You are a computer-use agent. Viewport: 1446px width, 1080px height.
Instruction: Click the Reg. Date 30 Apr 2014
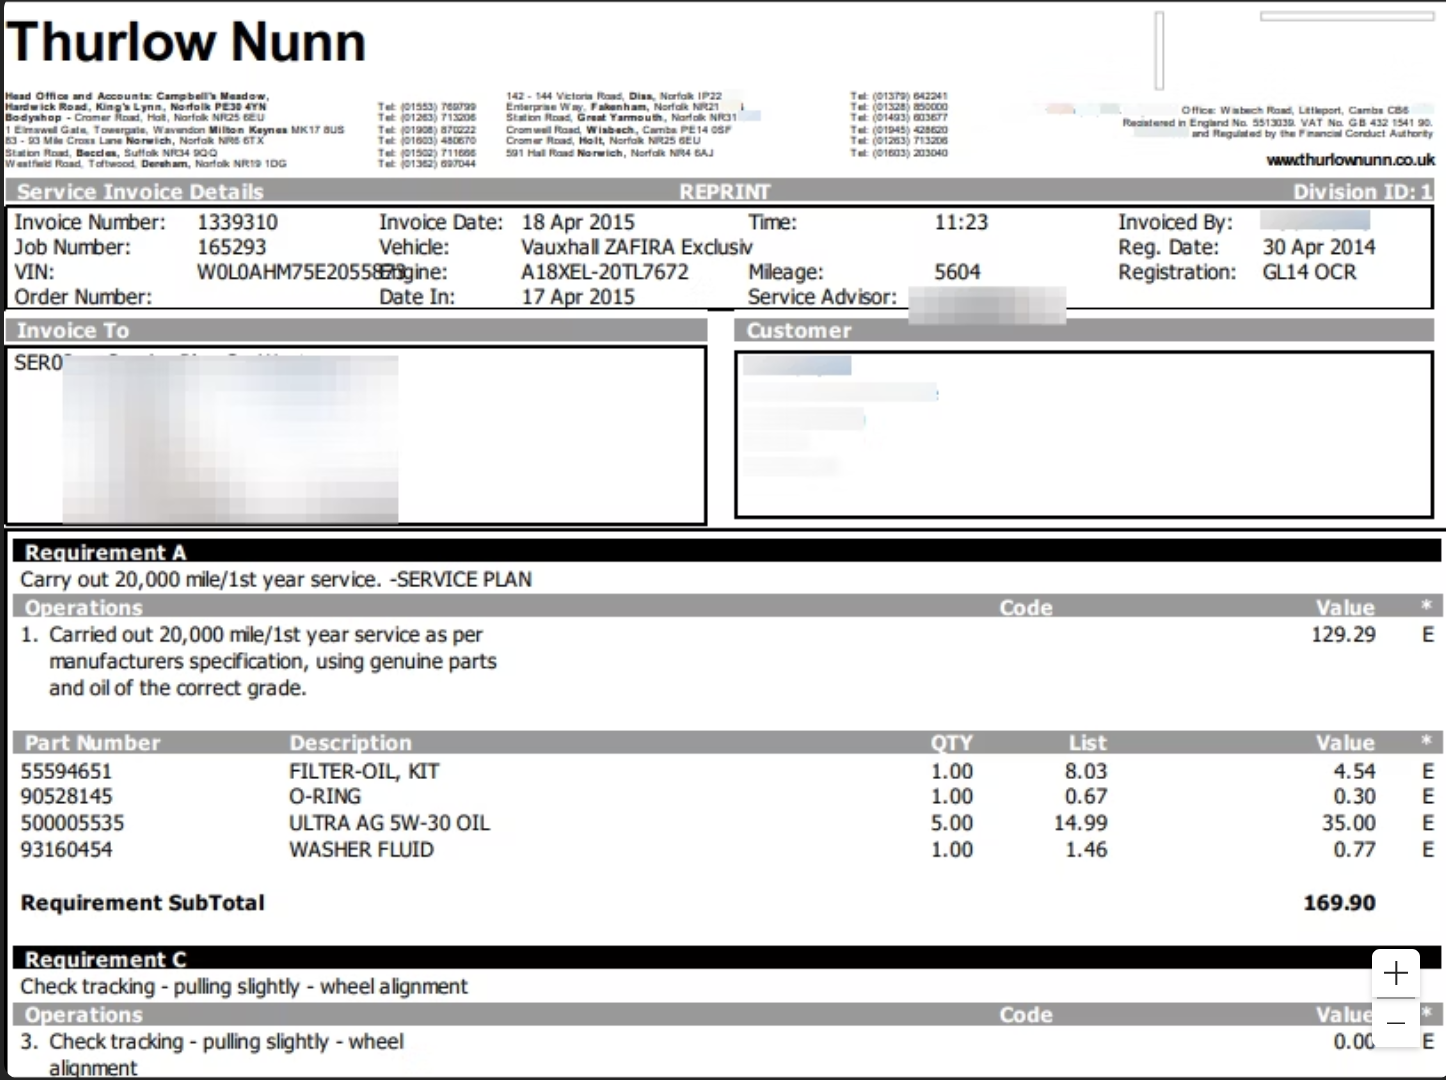(x=1318, y=247)
